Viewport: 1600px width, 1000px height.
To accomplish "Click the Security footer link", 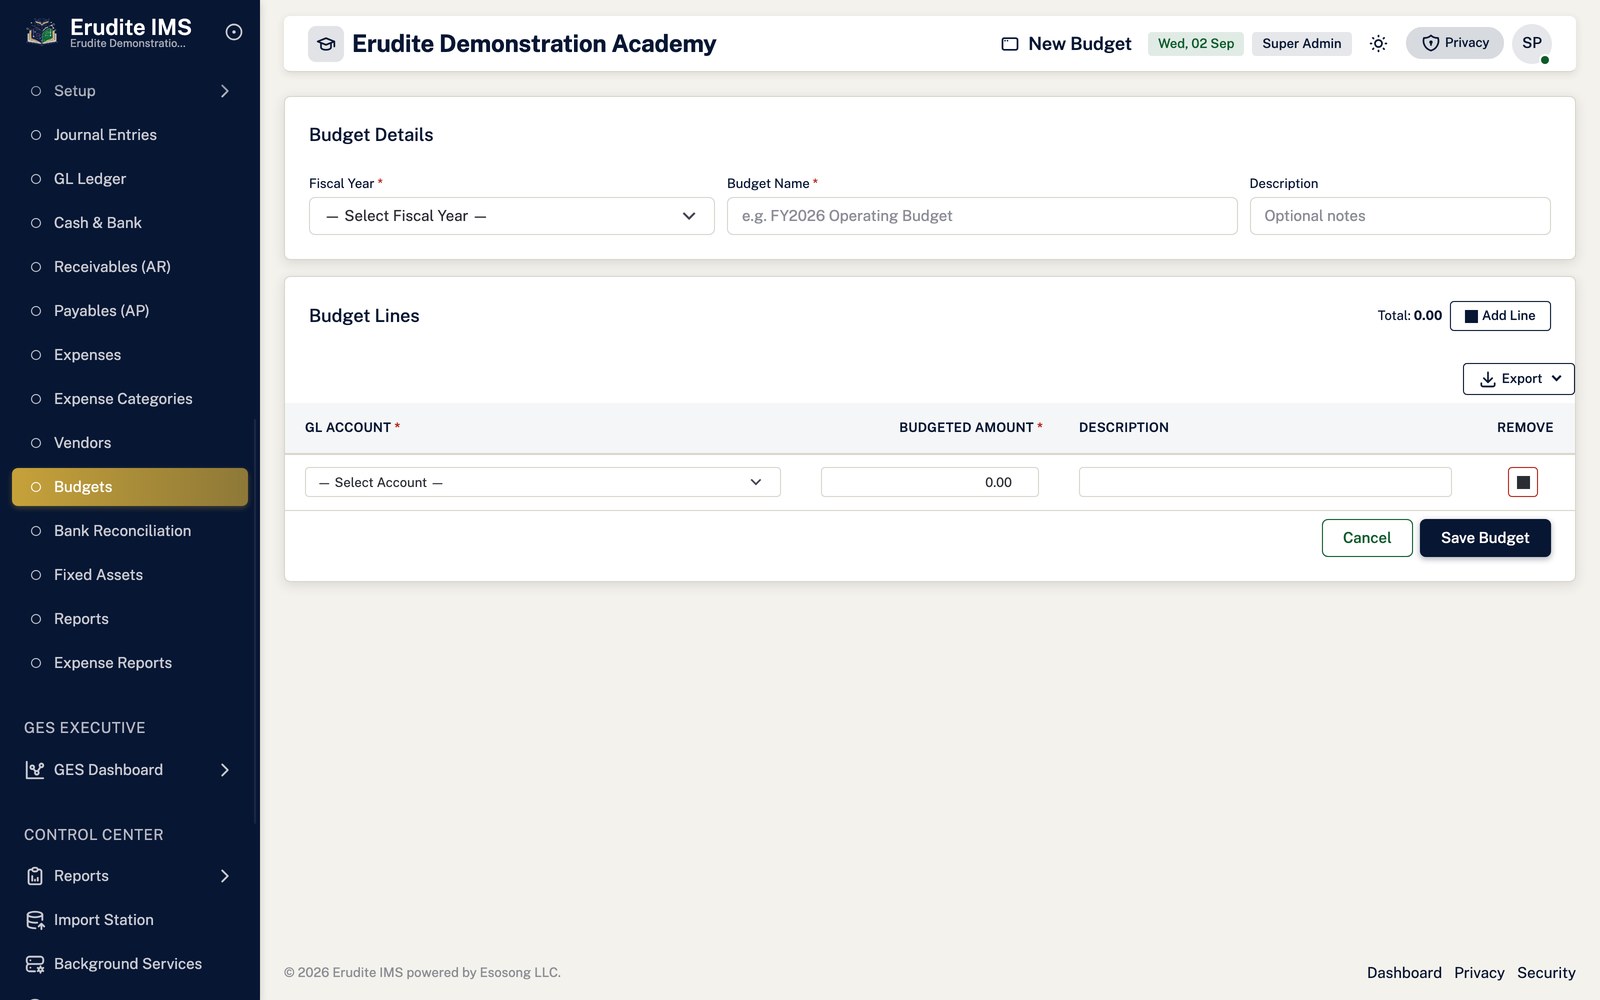I will click(1546, 973).
